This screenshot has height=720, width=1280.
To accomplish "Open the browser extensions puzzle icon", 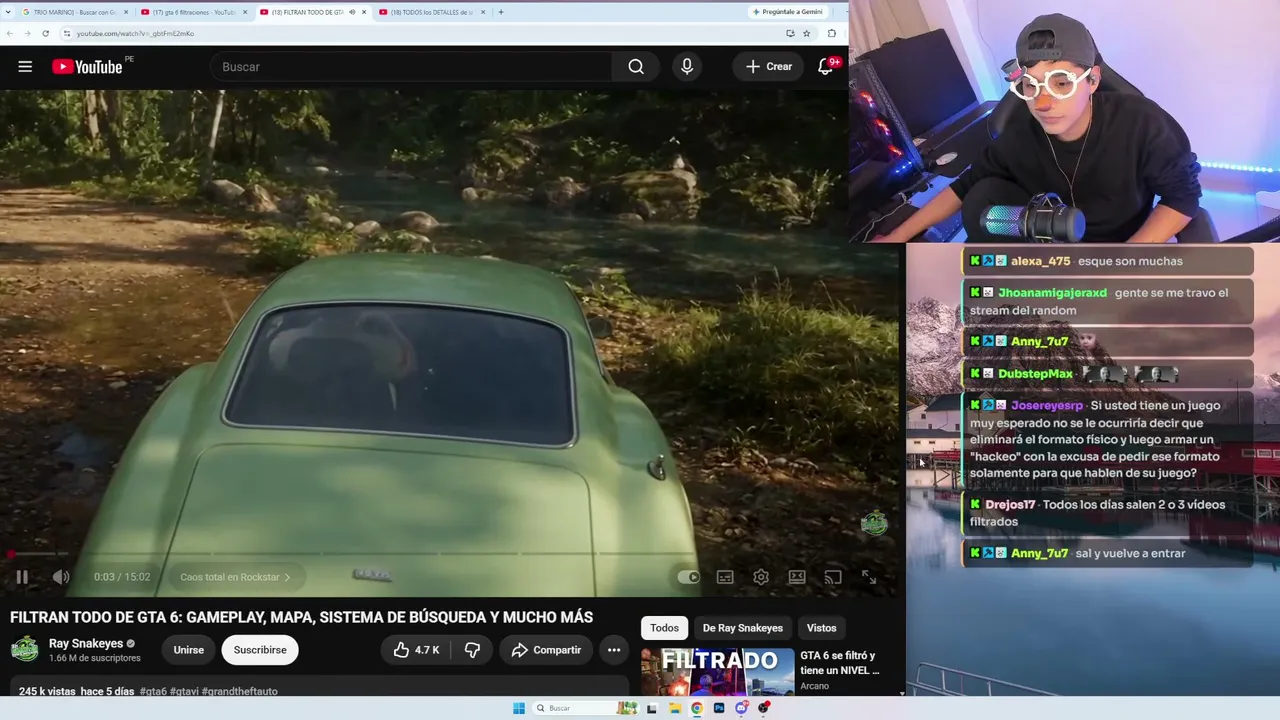I will tap(832, 33).
